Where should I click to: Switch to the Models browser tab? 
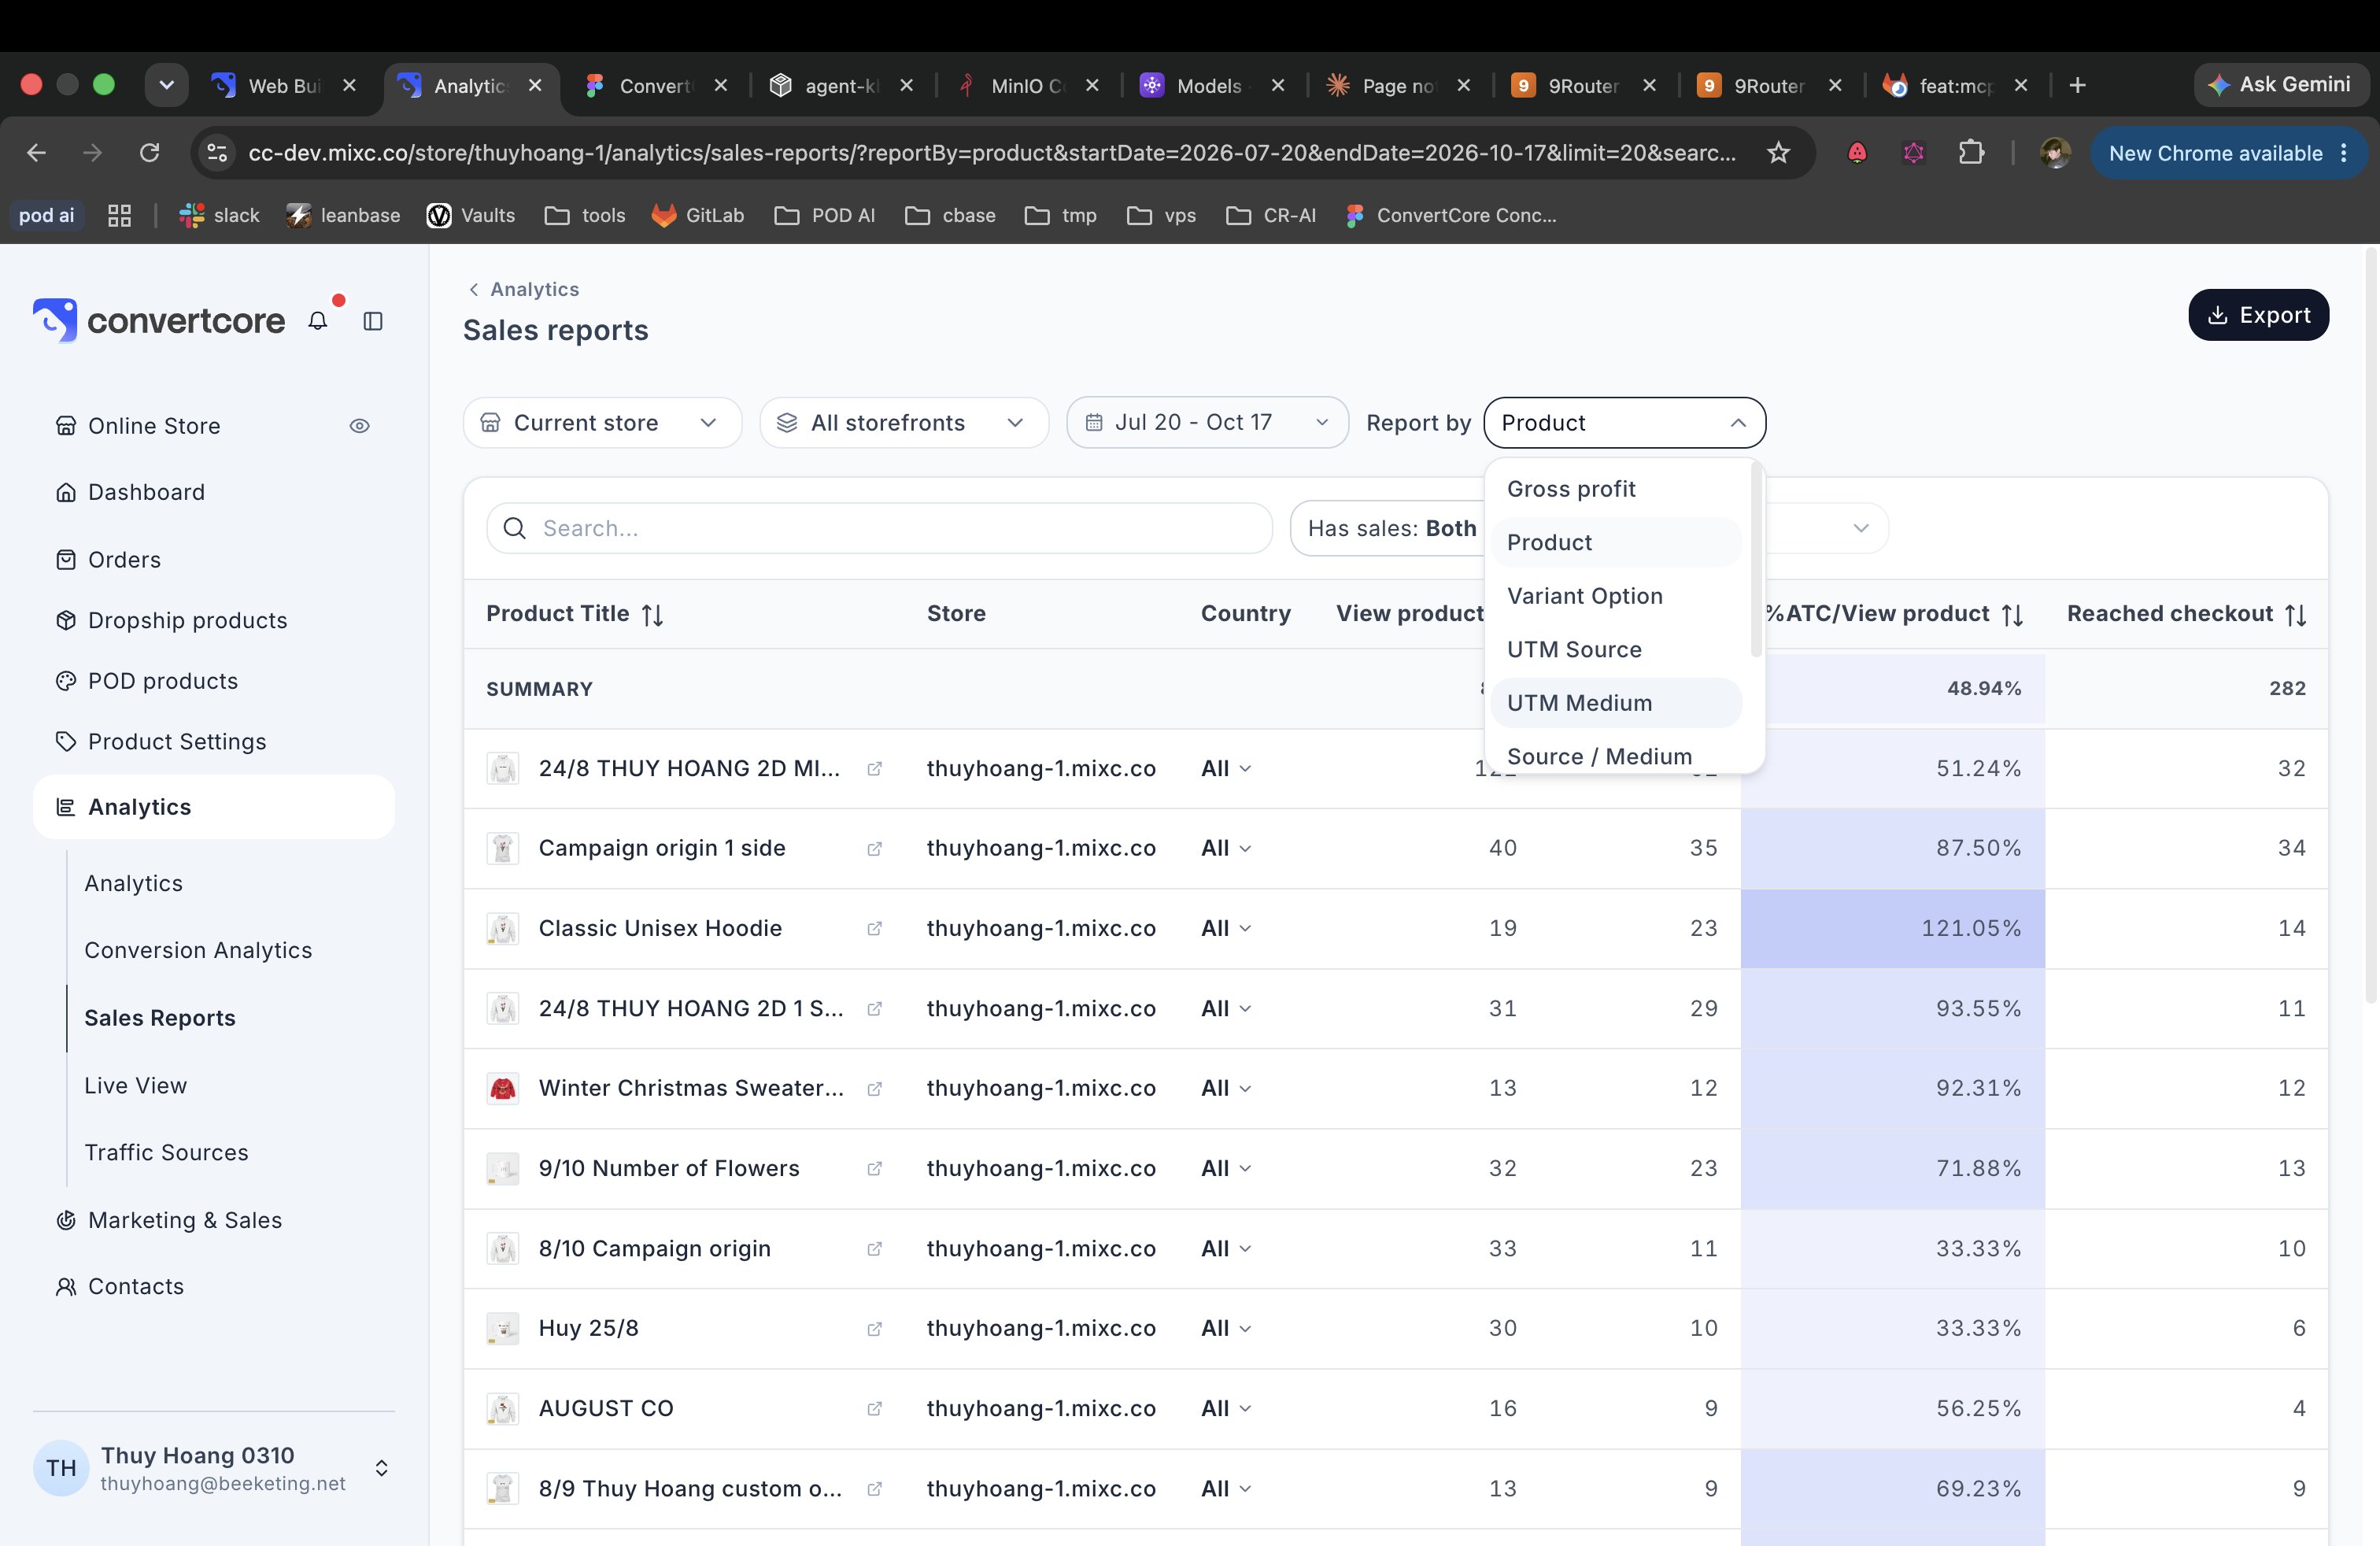[1210, 86]
